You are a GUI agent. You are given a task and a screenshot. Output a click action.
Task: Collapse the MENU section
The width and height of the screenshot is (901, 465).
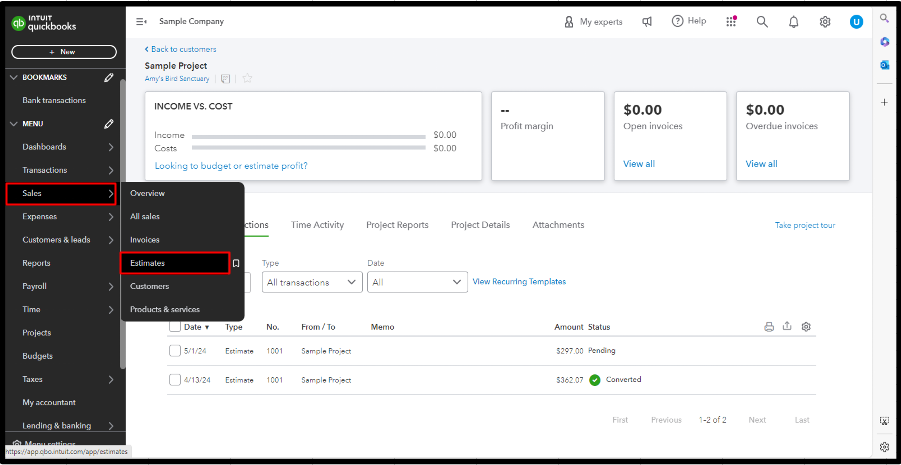[x=14, y=124]
